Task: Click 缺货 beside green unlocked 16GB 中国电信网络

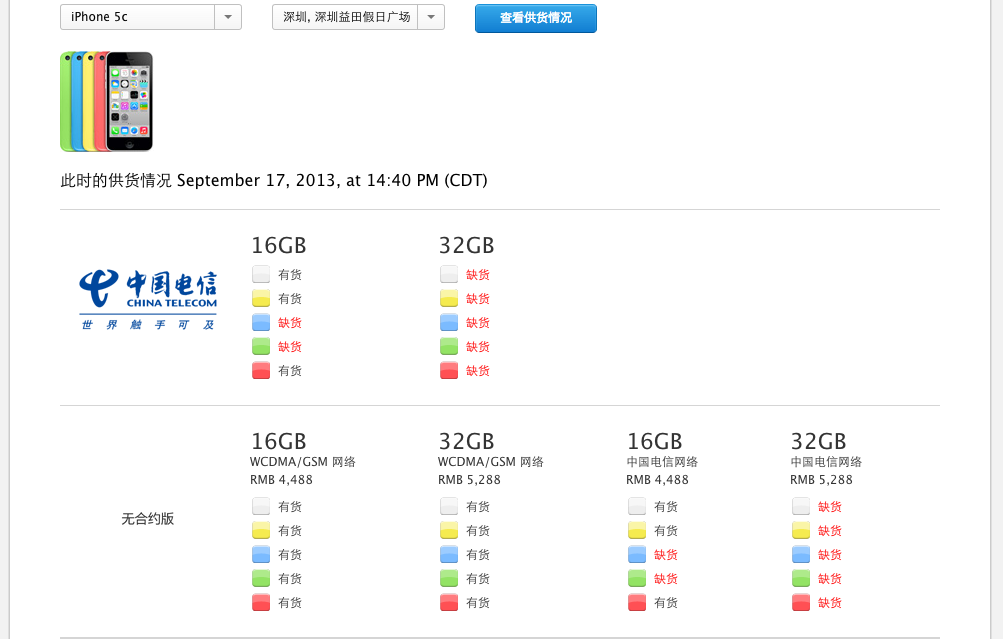Action: (x=666, y=579)
